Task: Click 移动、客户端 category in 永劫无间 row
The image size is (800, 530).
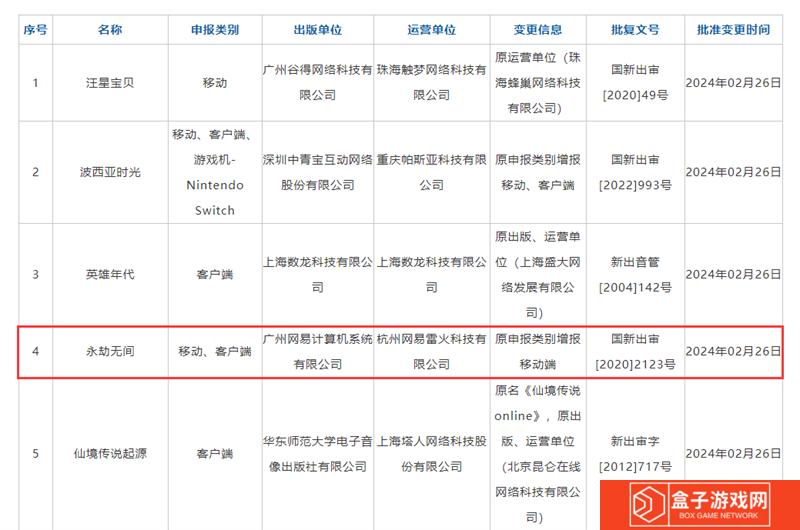Action: tap(215, 351)
